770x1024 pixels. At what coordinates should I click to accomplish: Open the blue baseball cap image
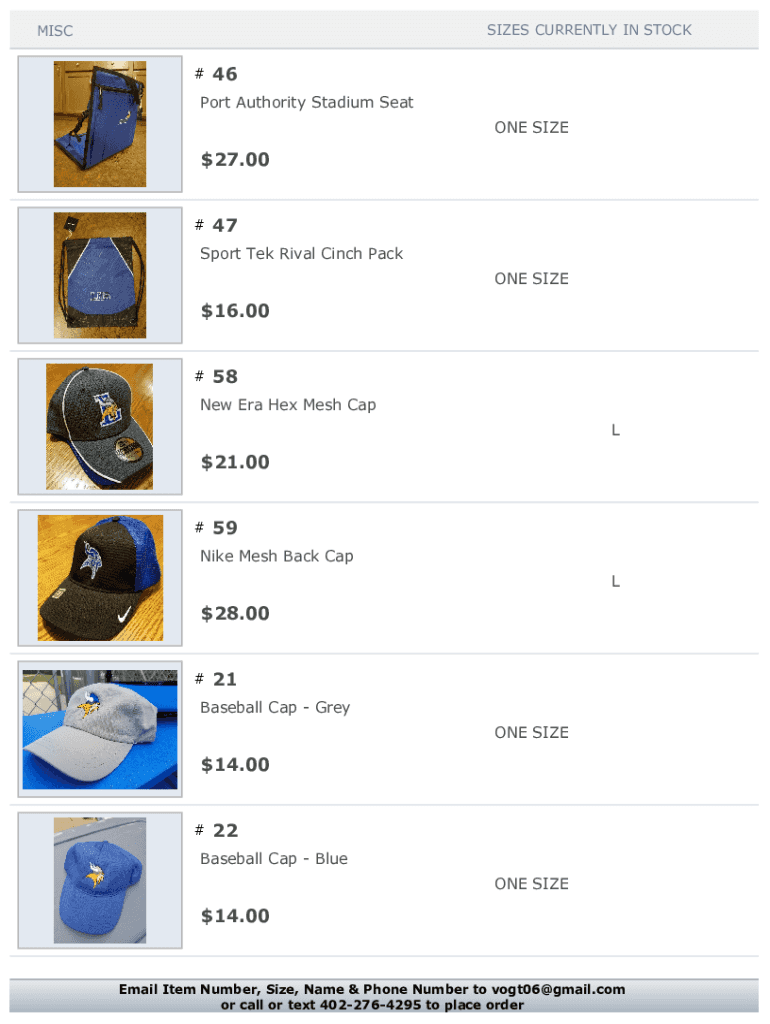(x=100, y=880)
